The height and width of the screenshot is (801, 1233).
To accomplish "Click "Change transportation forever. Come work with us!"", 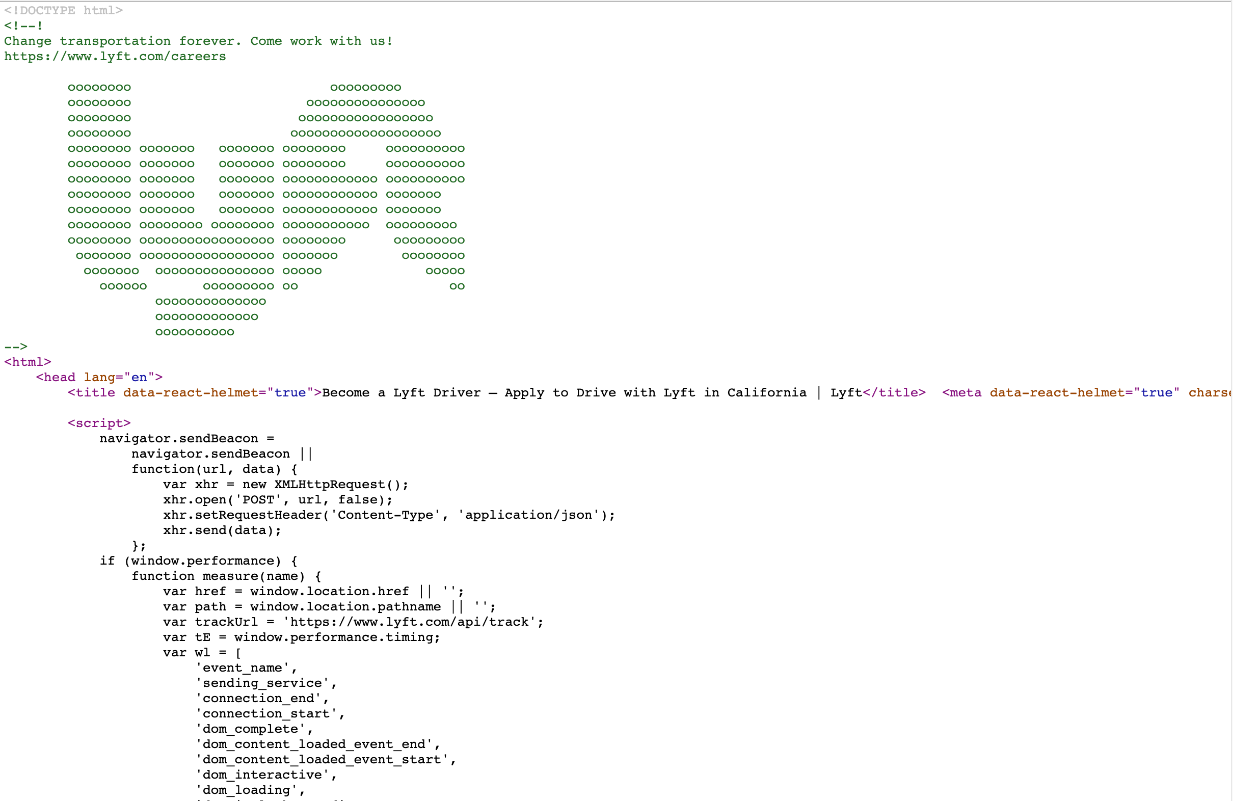I will click(x=199, y=41).
